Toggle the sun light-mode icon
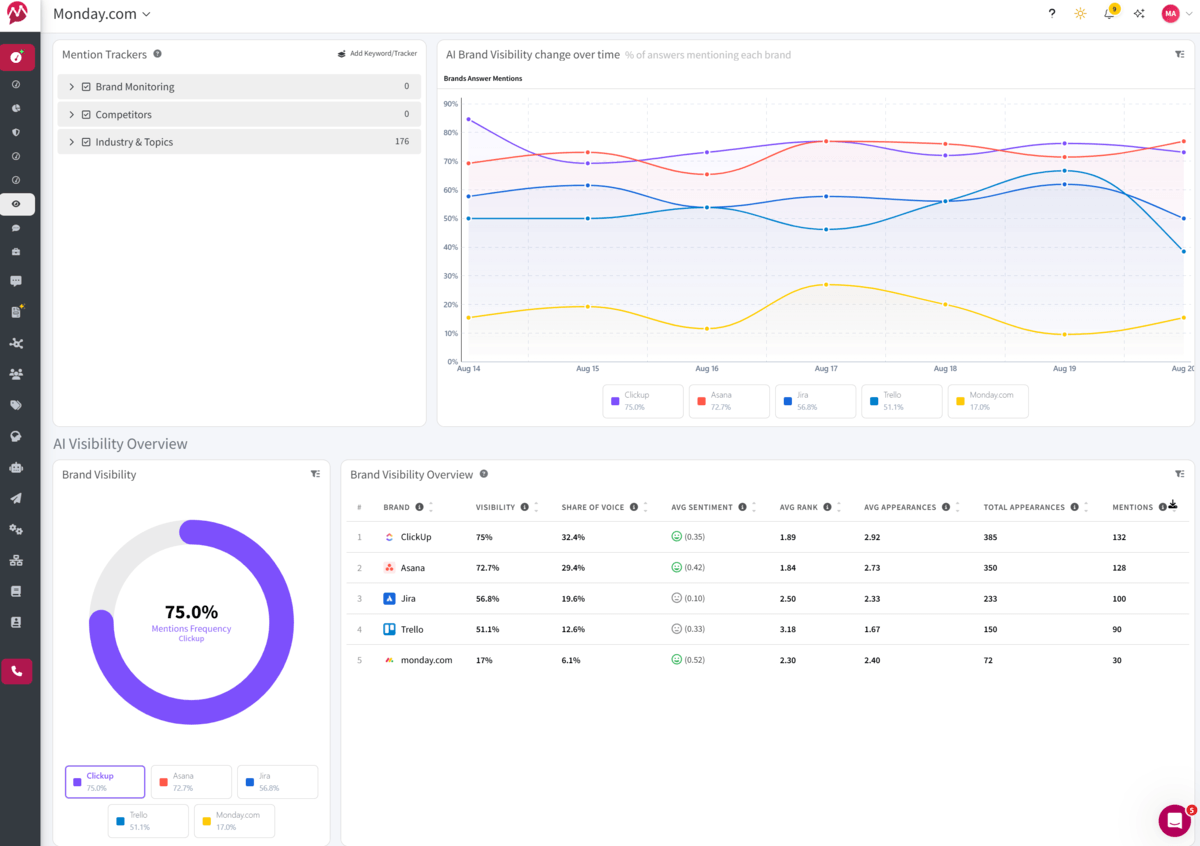The image size is (1200, 846). click(1080, 13)
